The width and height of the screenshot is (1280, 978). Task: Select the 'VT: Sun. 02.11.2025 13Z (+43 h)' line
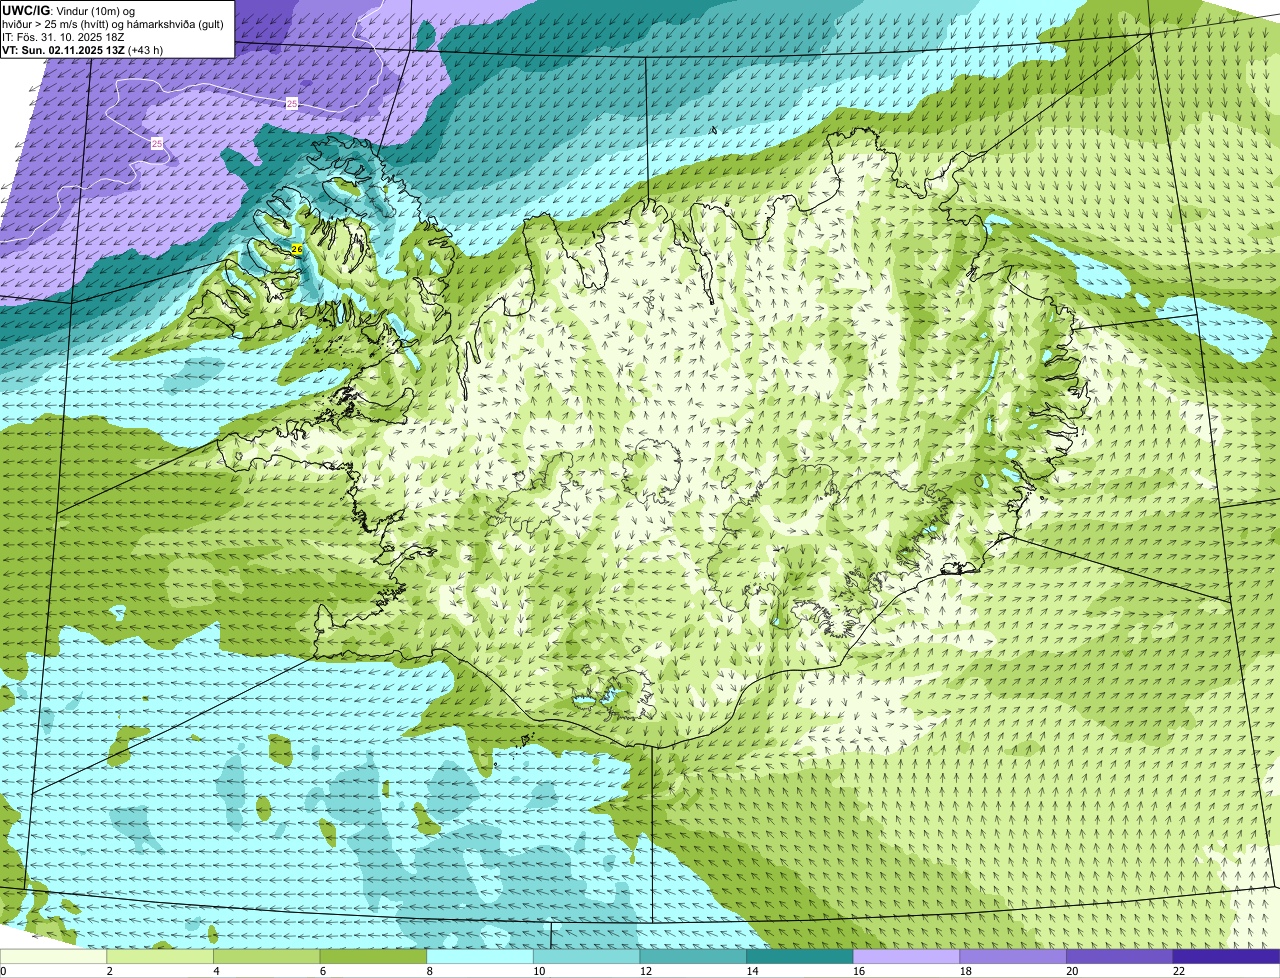[x=83, y=49]
